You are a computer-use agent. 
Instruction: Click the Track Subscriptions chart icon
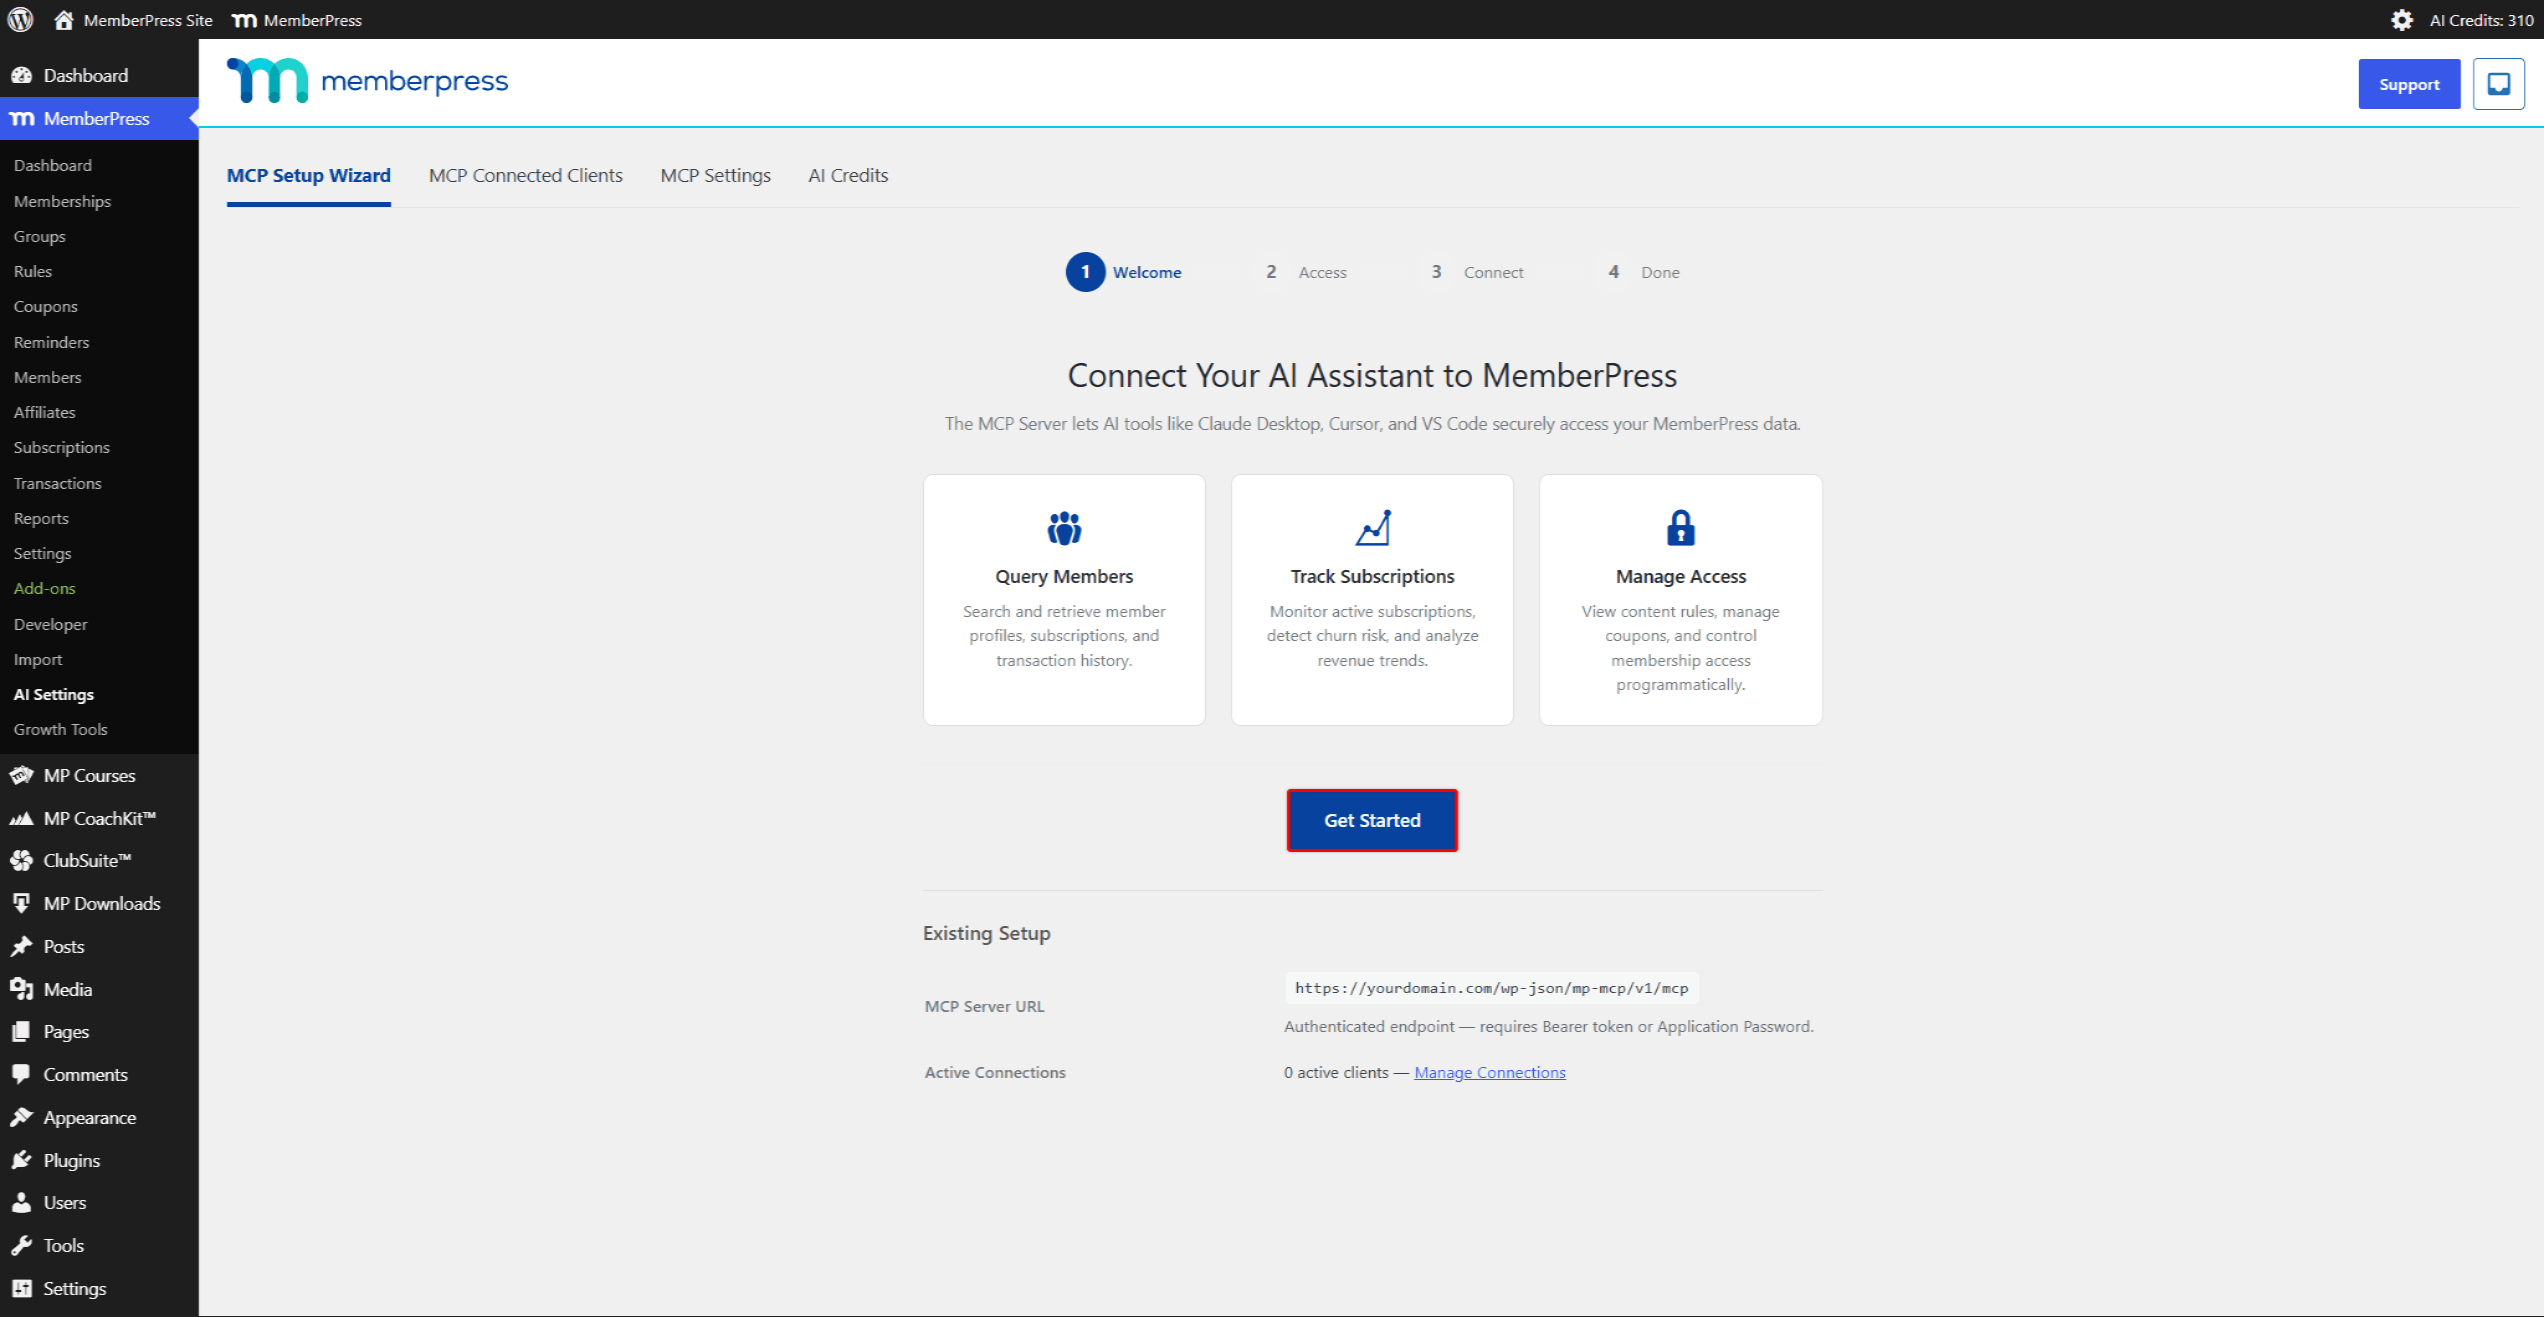pos(1372,527)
